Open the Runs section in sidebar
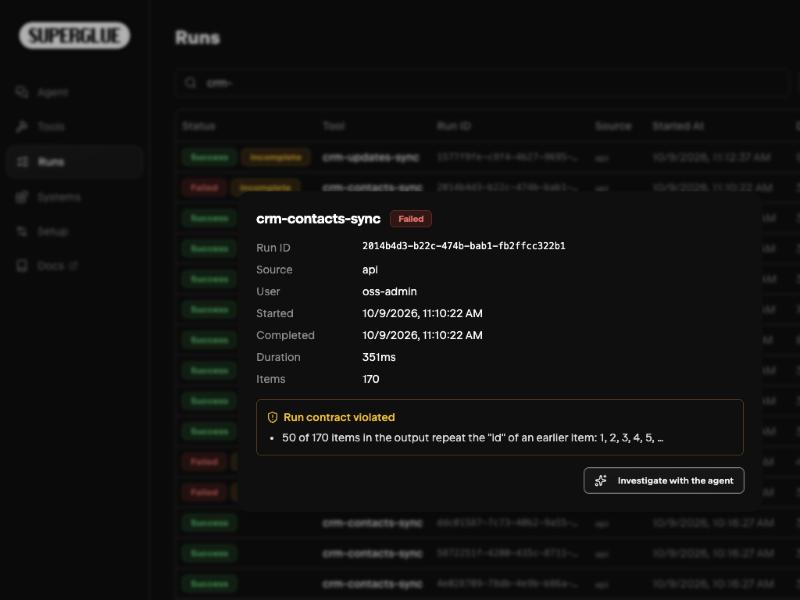The height and width of the screenshot is (600, 800). (x=74, y=162)
